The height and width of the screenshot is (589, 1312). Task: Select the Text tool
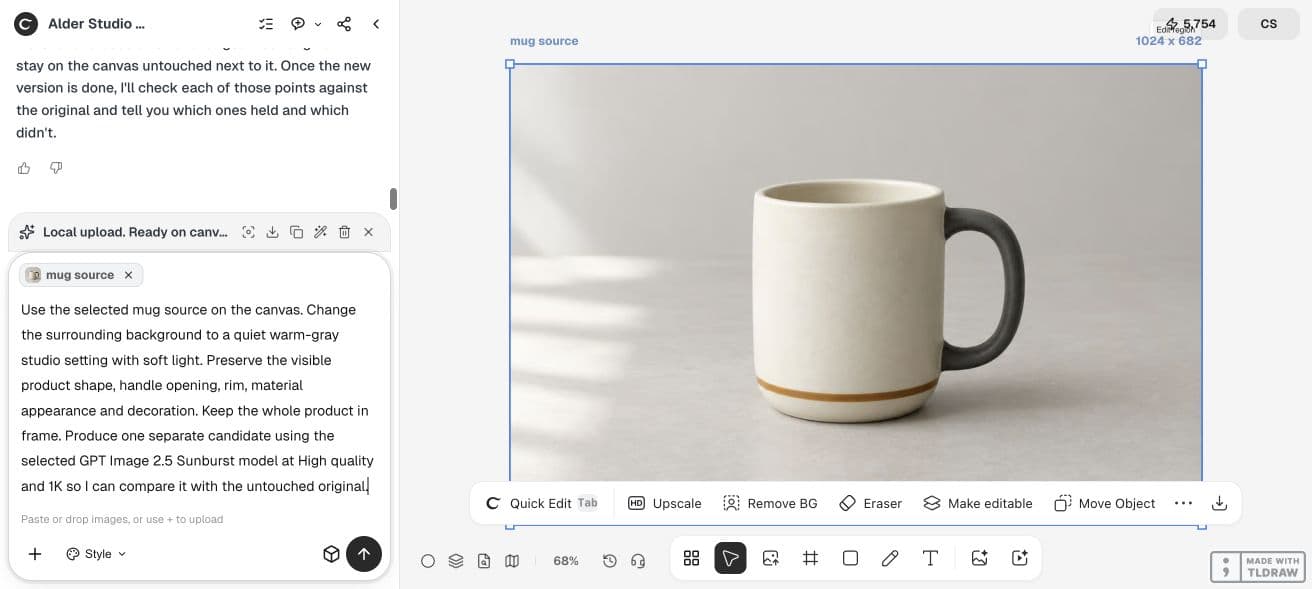pyautogui.click(x=930, y=558)
